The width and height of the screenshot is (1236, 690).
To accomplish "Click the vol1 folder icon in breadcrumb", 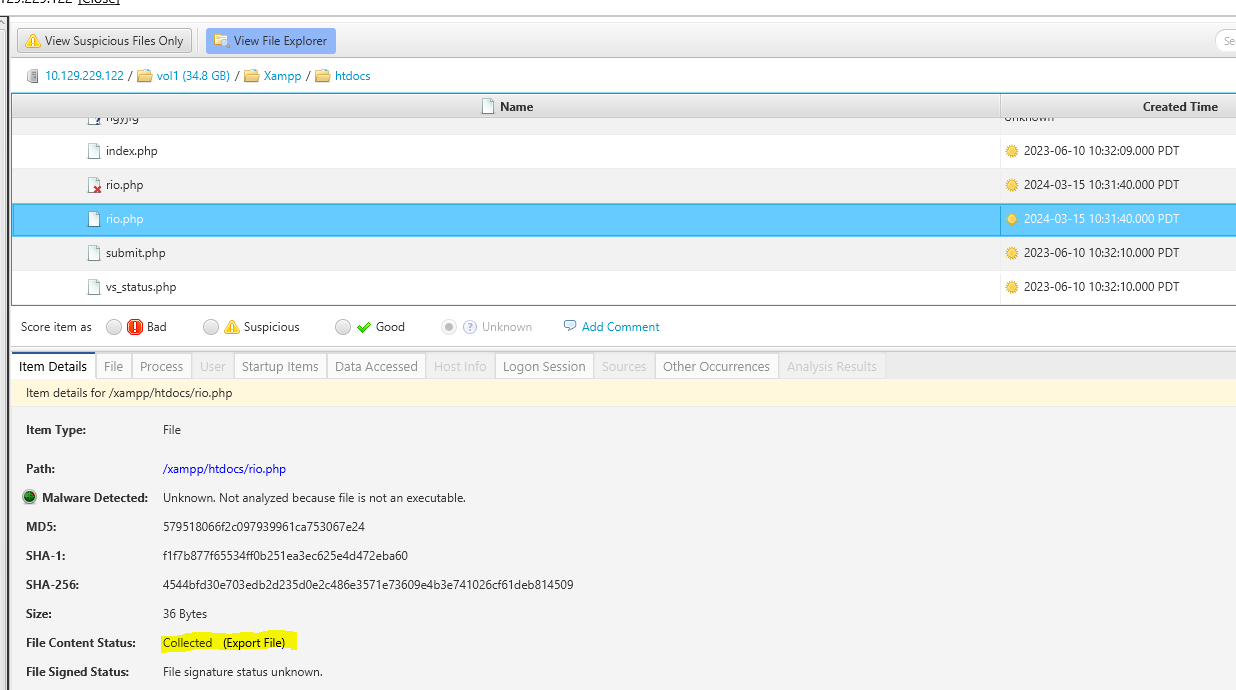I will [145, 76].
